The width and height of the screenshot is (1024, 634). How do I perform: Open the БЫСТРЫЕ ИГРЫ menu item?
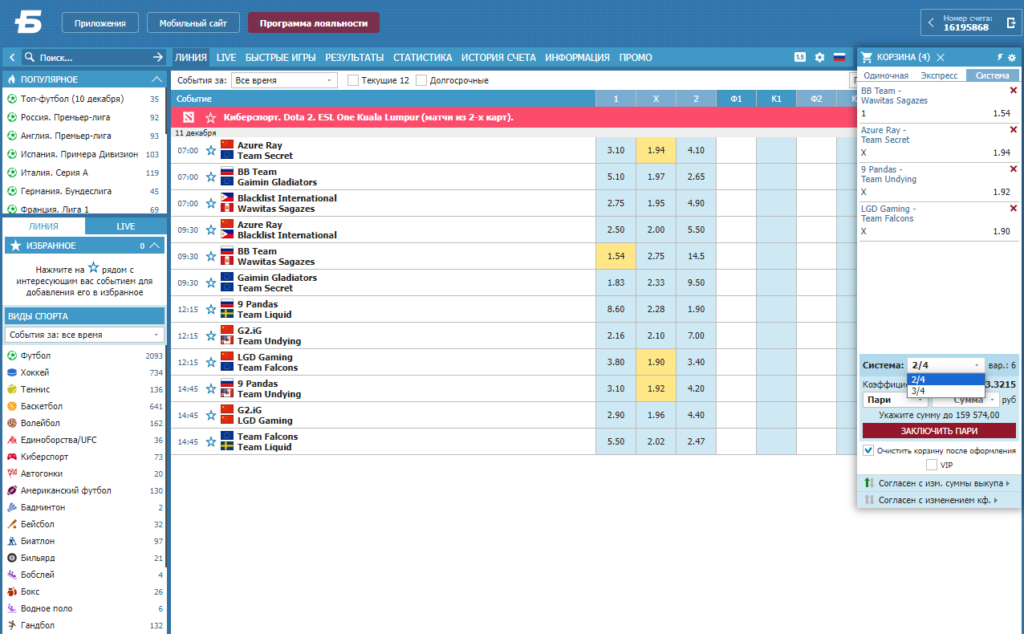coord(280,57)
